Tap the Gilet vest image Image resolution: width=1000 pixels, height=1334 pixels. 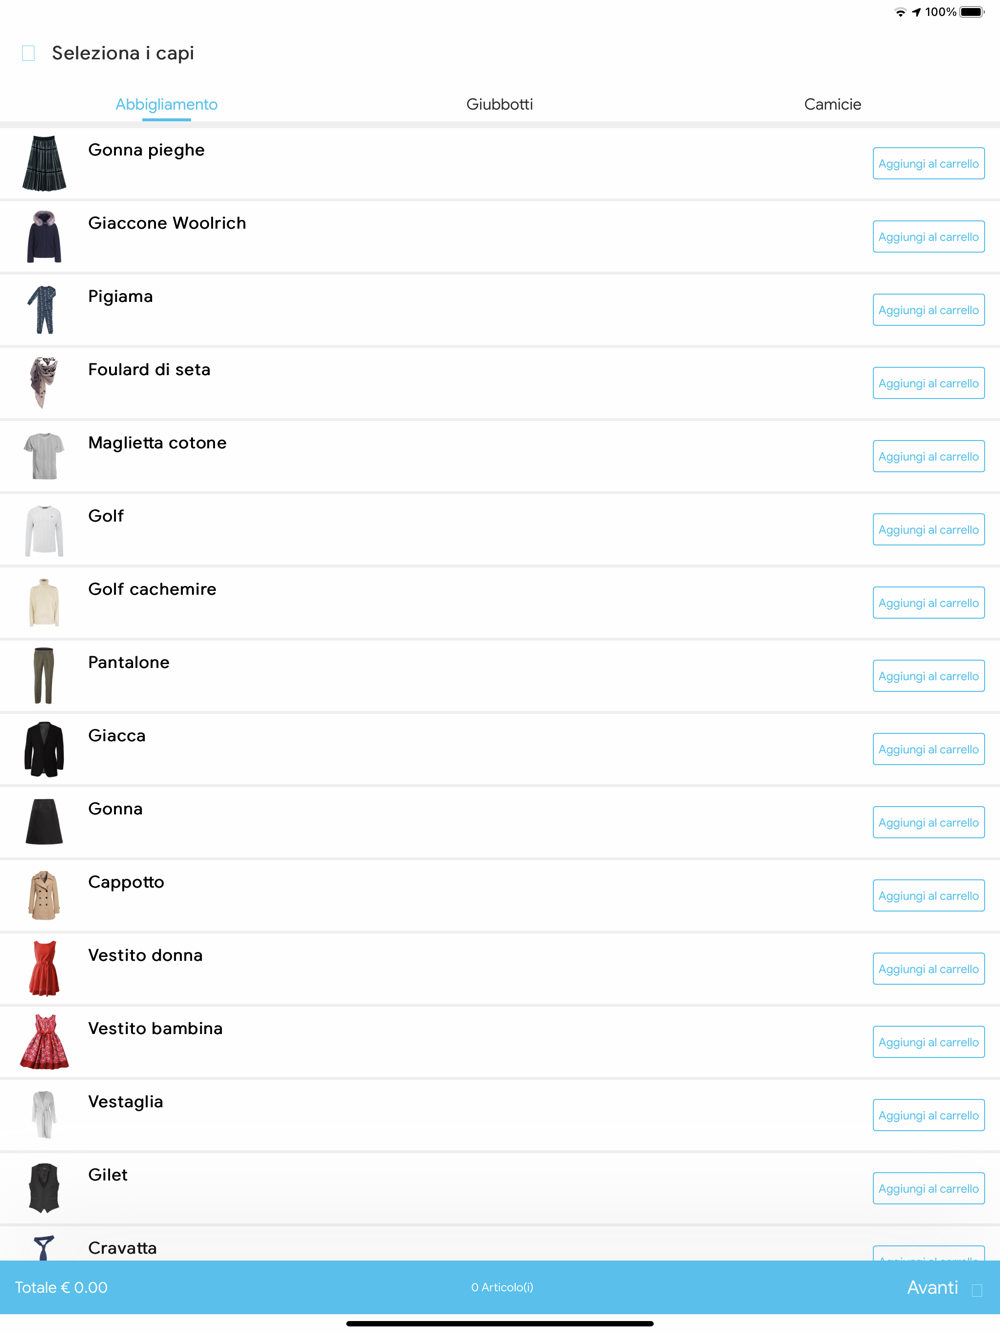coord(44,1188)
